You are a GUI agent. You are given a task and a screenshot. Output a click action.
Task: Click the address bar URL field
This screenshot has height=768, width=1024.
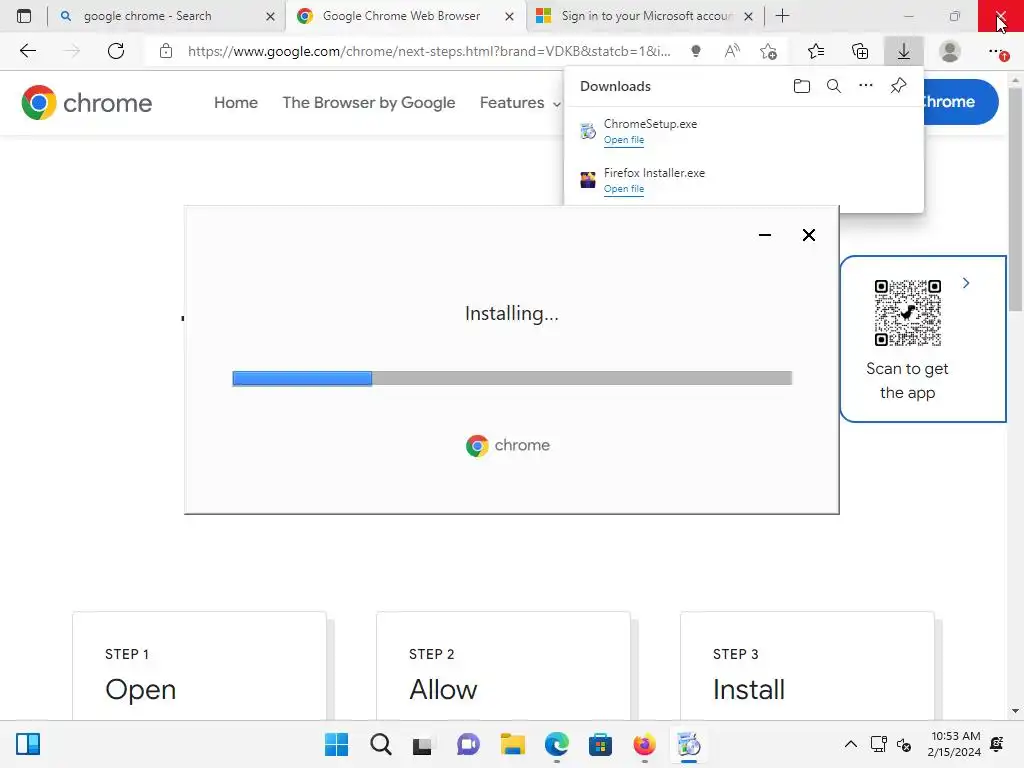(428, 51)
